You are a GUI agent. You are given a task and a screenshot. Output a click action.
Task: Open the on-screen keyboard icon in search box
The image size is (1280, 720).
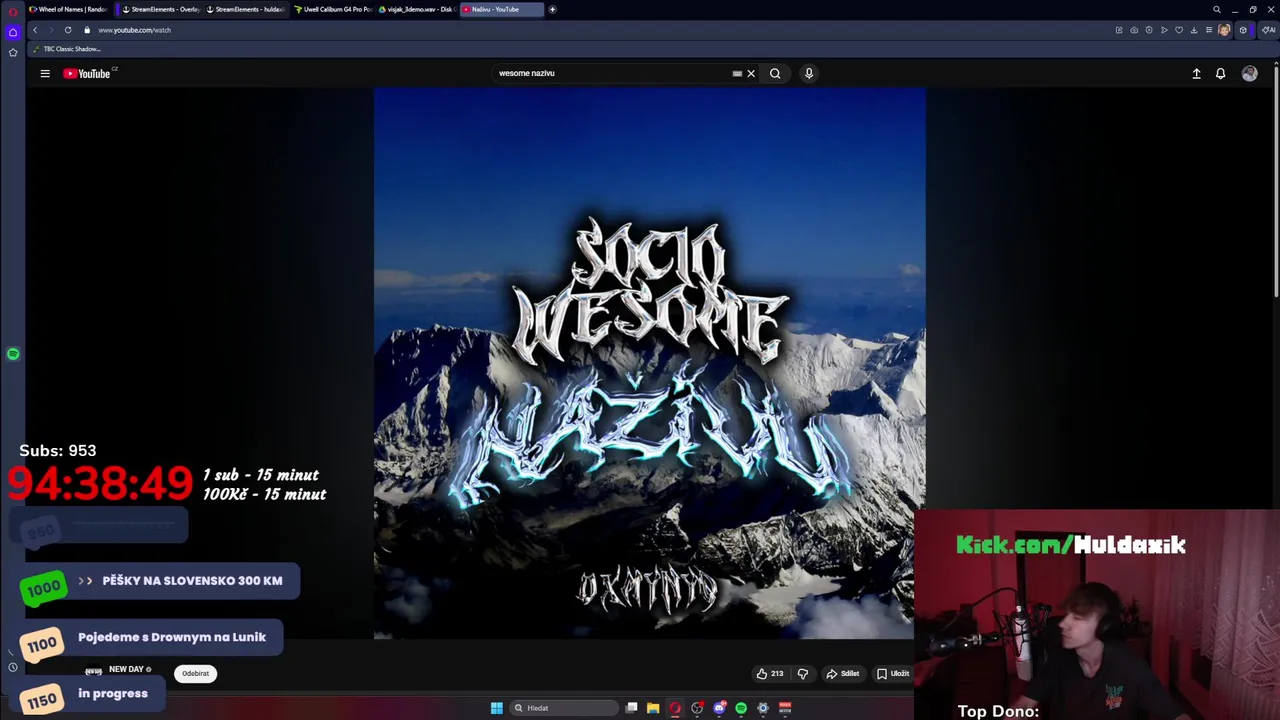click(x=737, y=73)
